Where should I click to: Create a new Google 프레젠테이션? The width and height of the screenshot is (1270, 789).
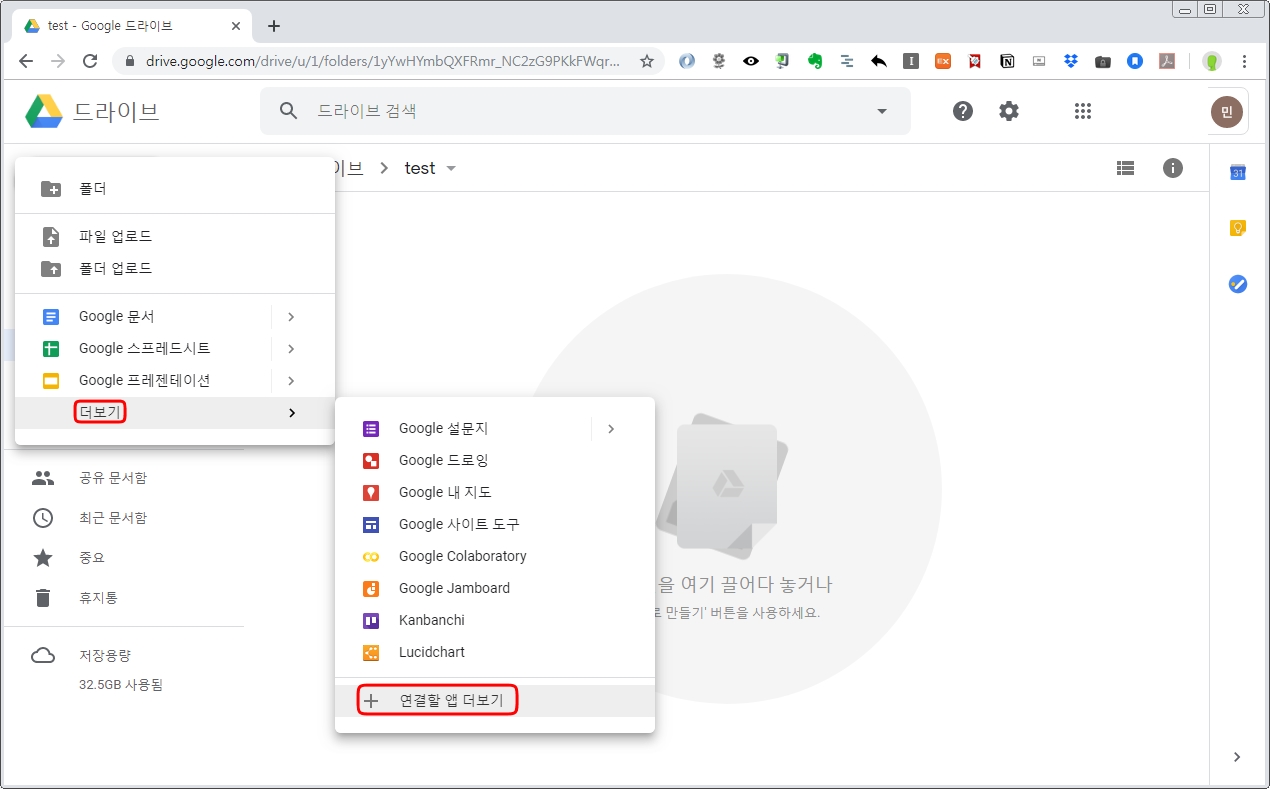click(x=143, y=381)
